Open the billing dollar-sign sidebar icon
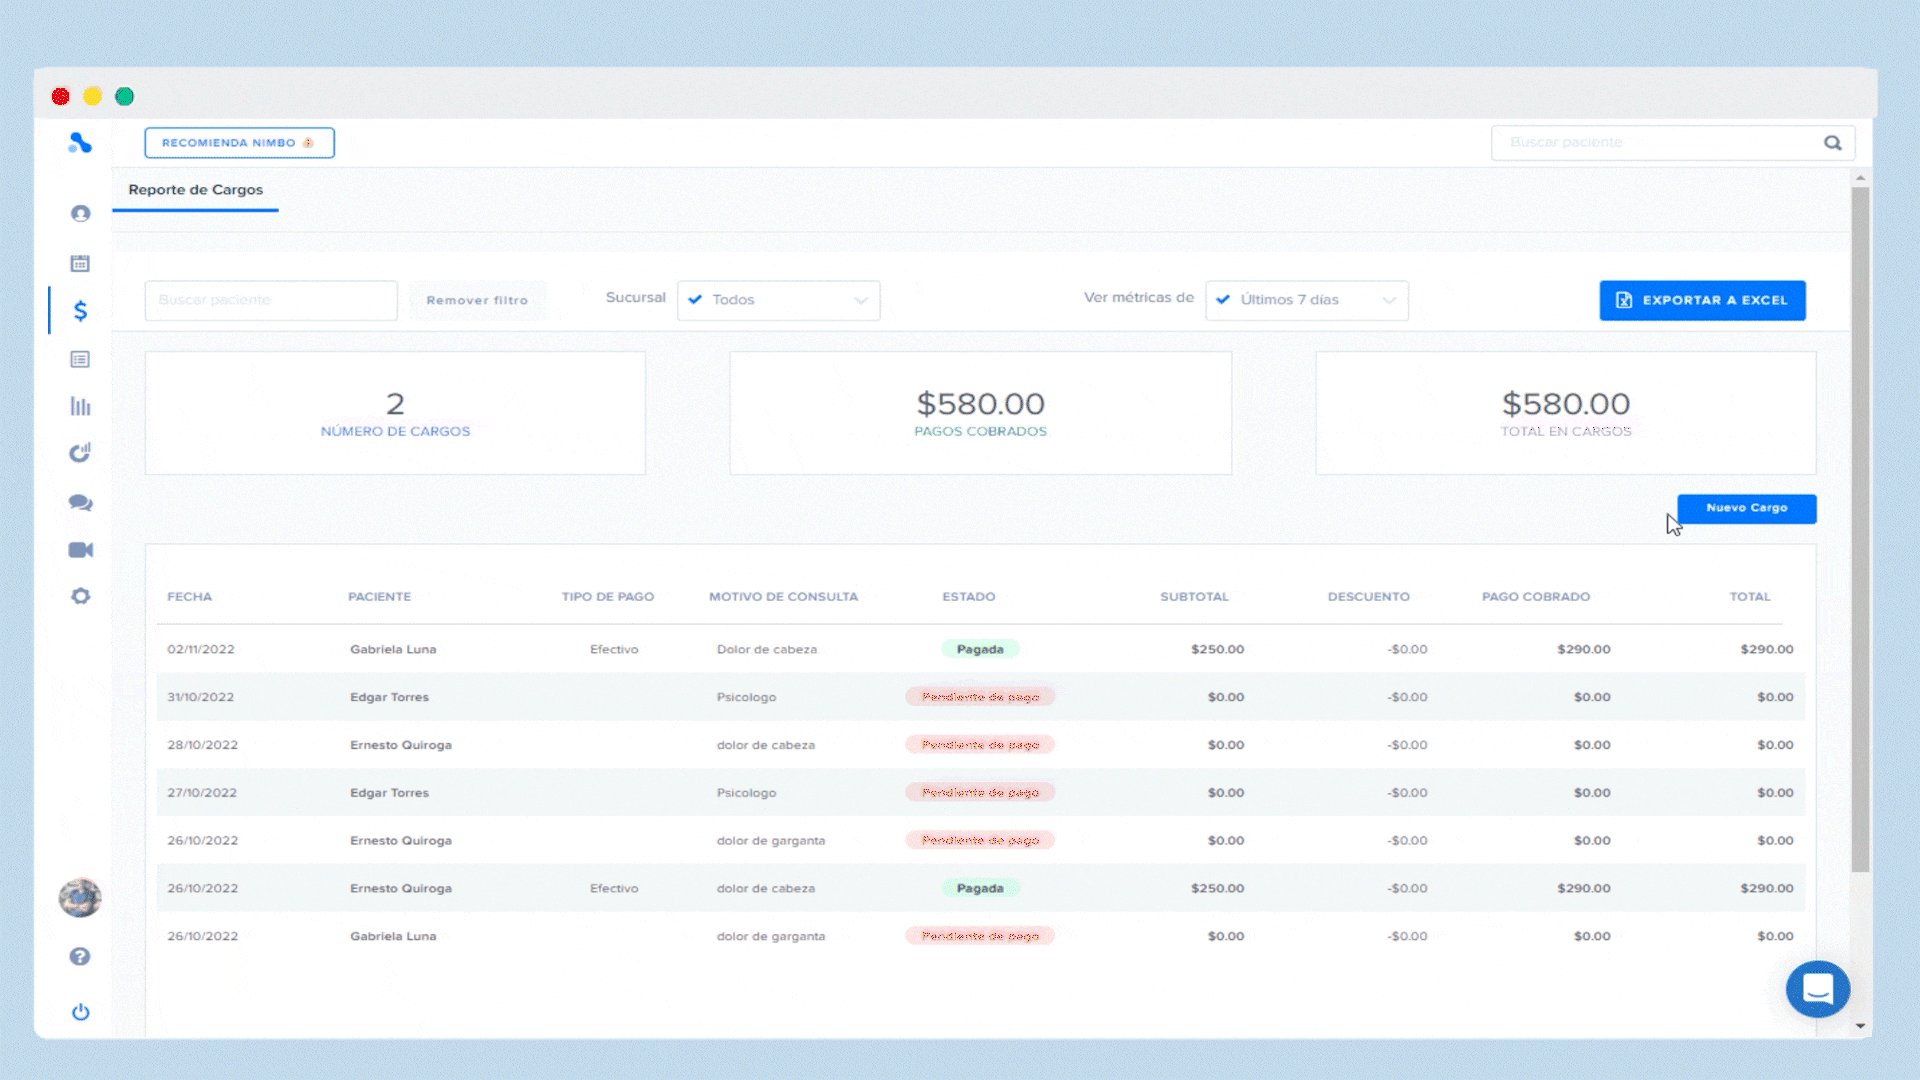The image size is (1920, 1080). (80, 311)
